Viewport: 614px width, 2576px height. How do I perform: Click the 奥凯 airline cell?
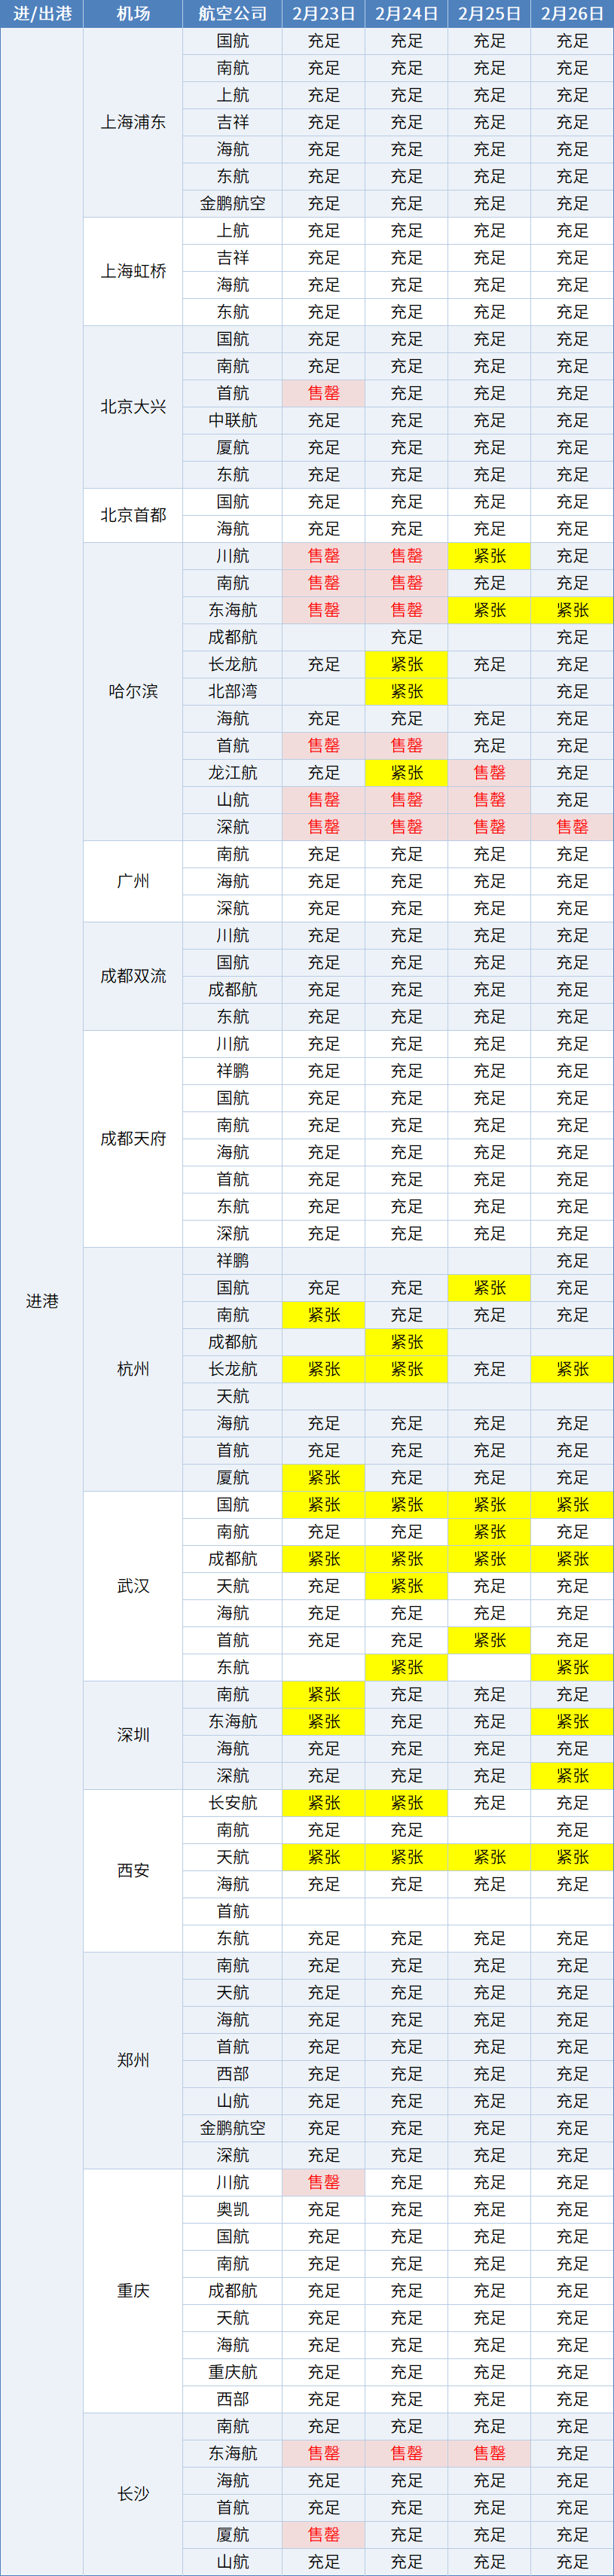233,2209
